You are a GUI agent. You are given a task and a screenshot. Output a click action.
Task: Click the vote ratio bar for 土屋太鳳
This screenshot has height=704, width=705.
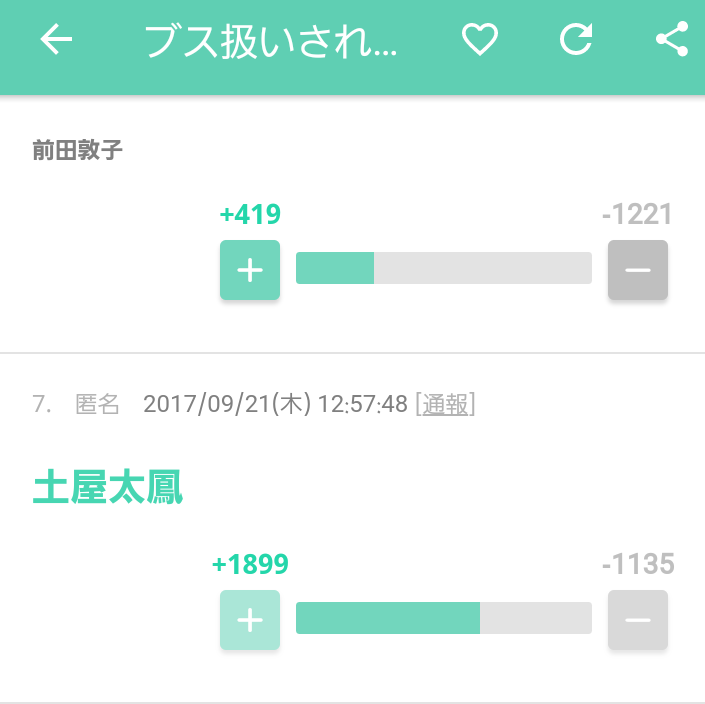coord(444,618)
